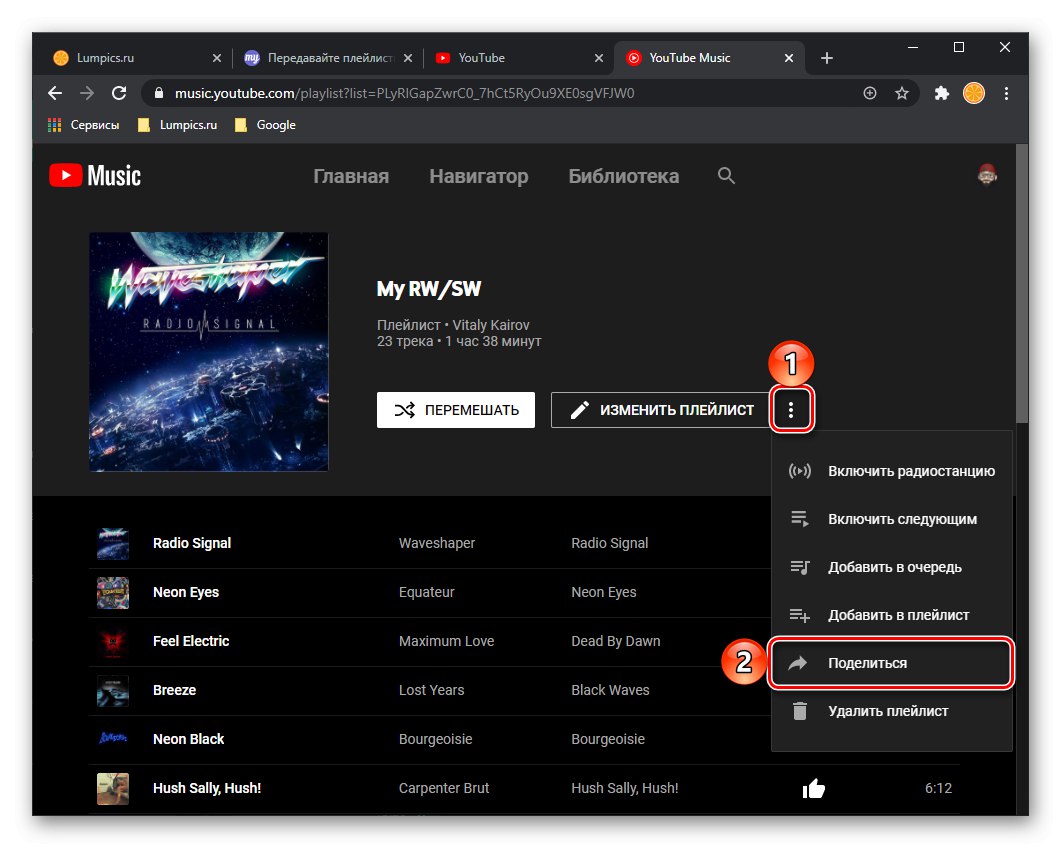
Task: Bookmark this page with star icon
Action: point(902,93)
